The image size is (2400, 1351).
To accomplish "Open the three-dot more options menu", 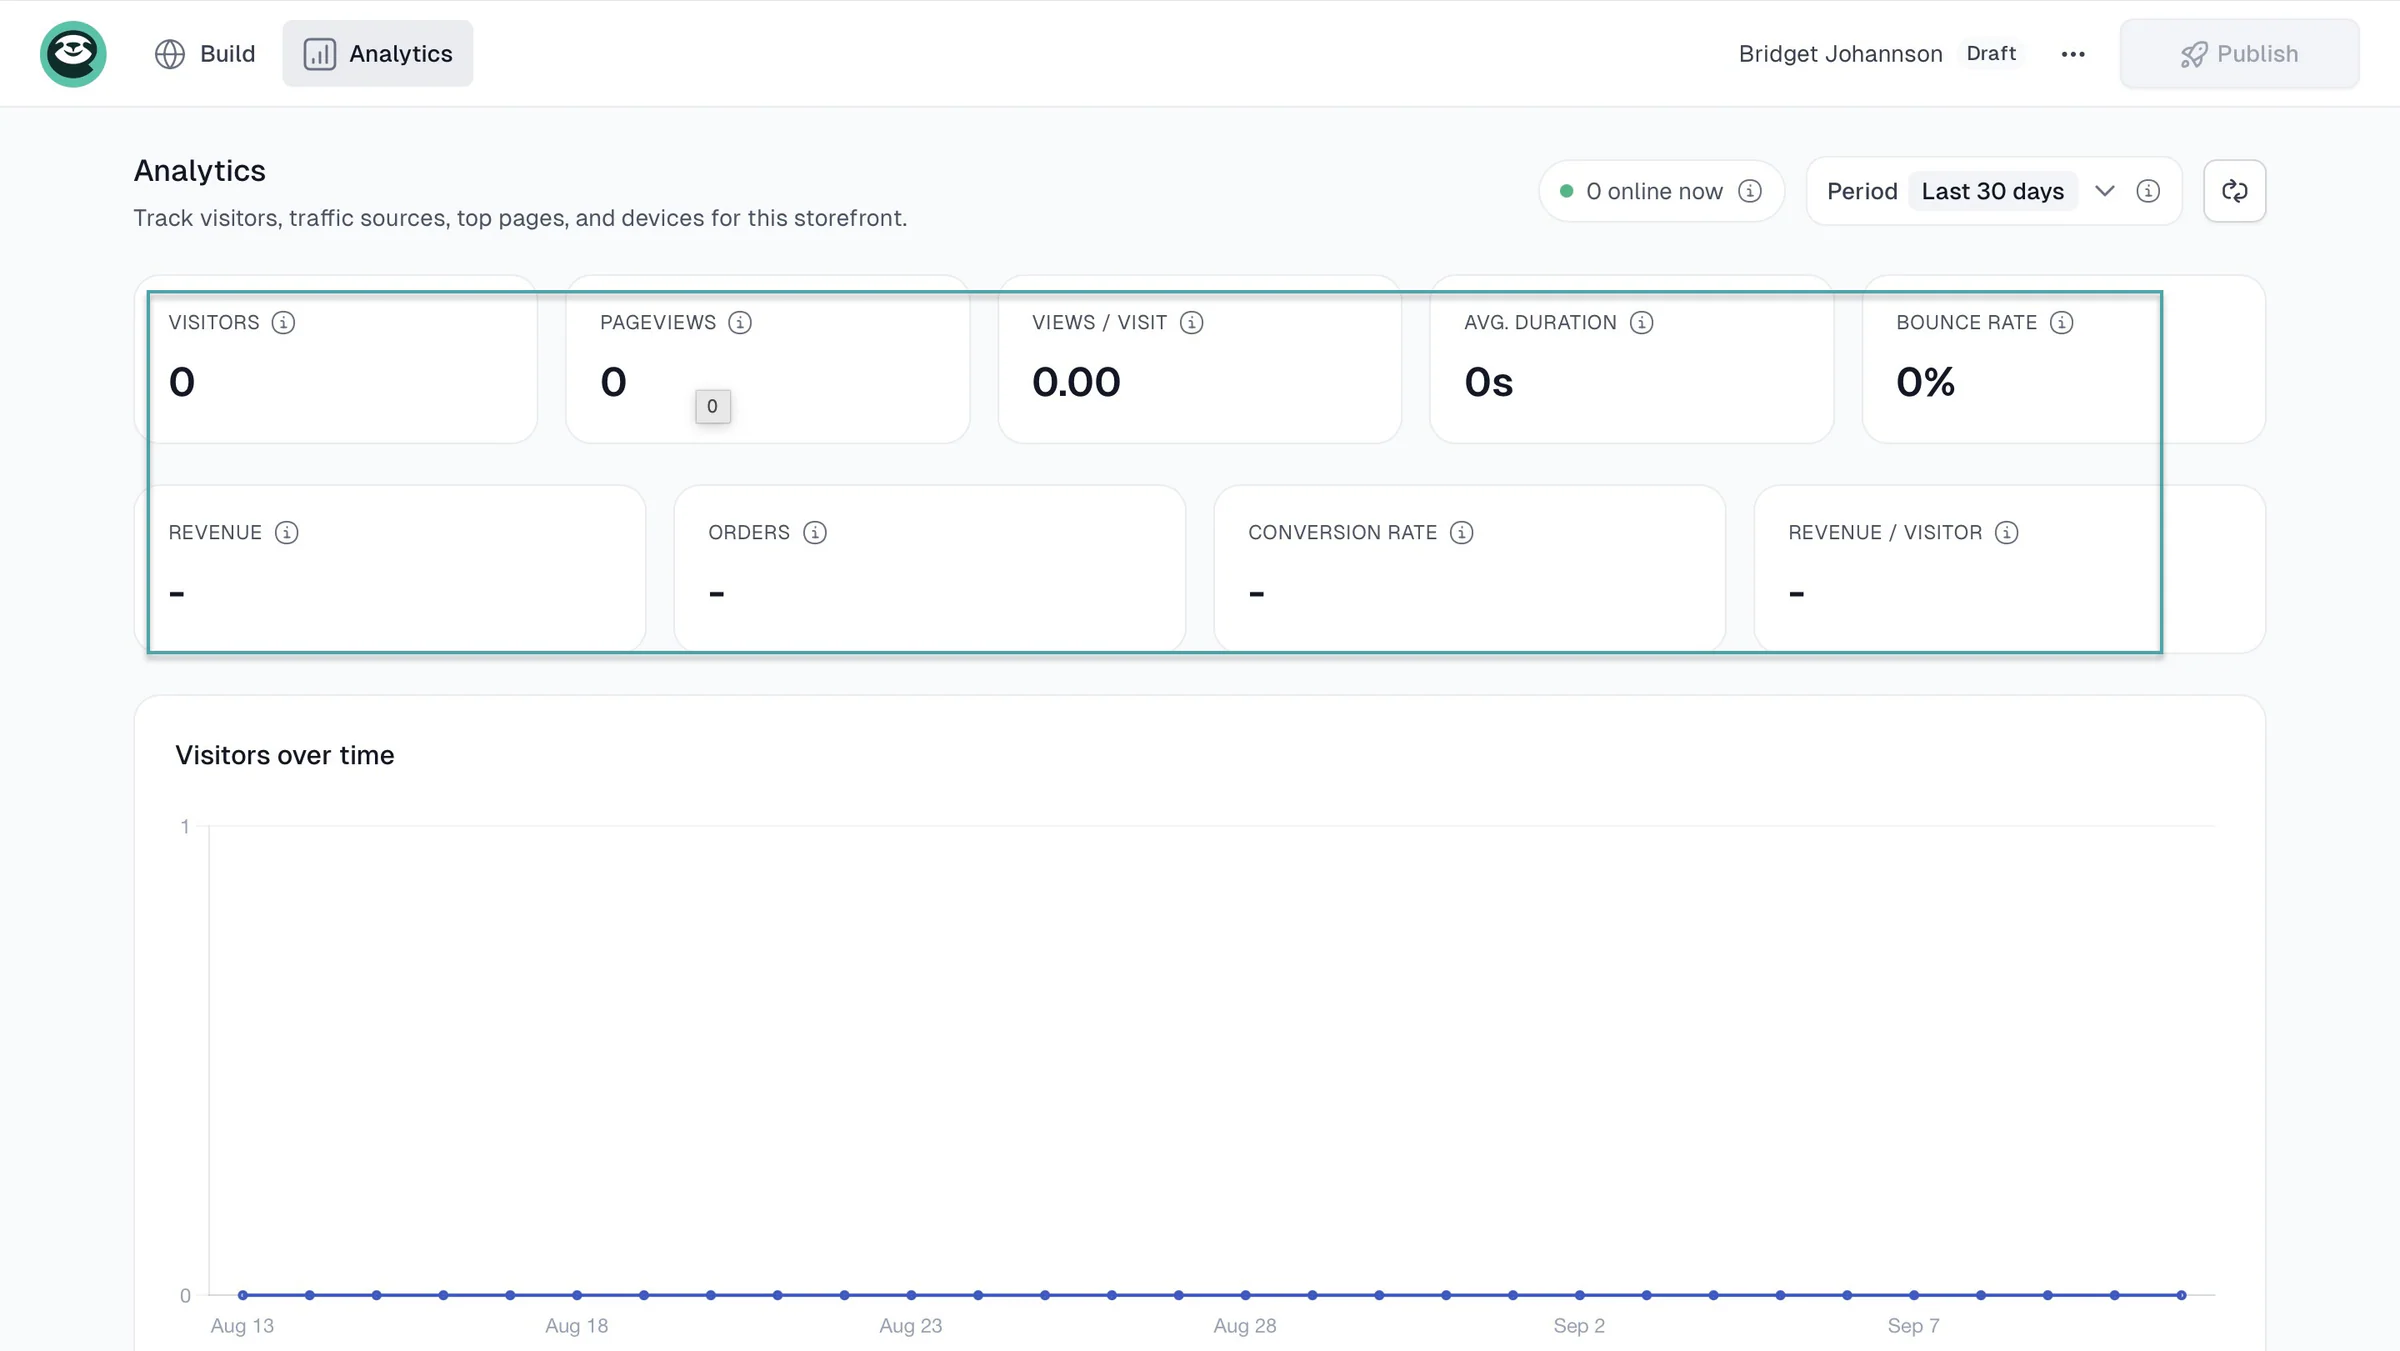I will point(2072,54).
